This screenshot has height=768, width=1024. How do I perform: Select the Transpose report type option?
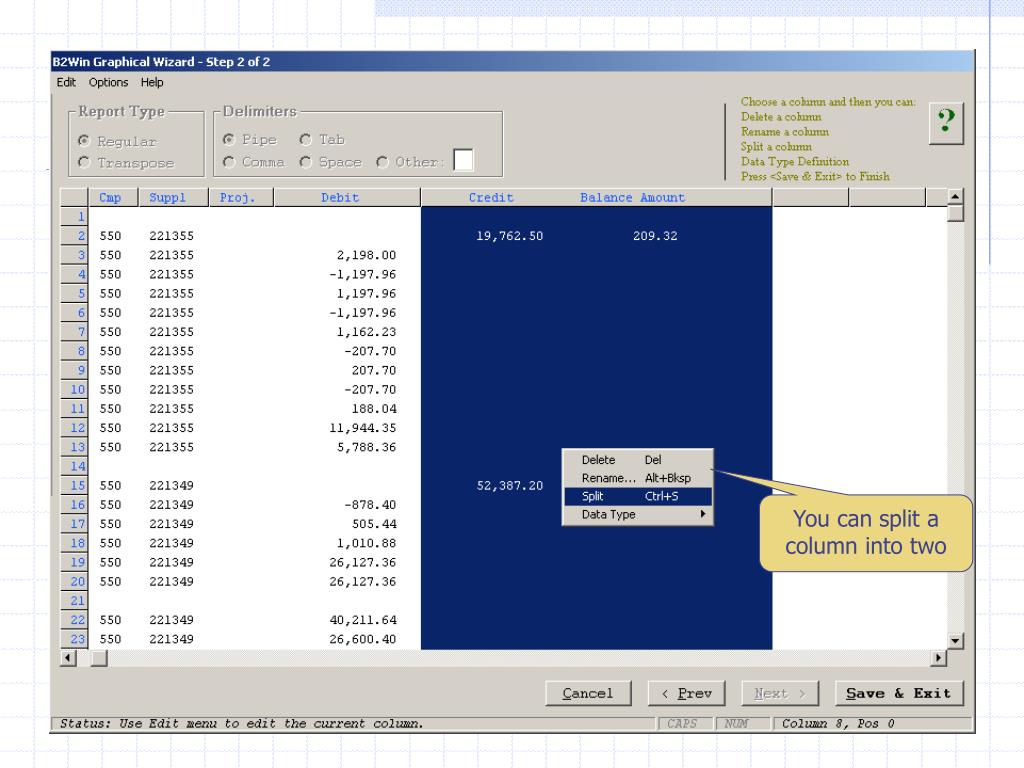(x=84, y=162)
